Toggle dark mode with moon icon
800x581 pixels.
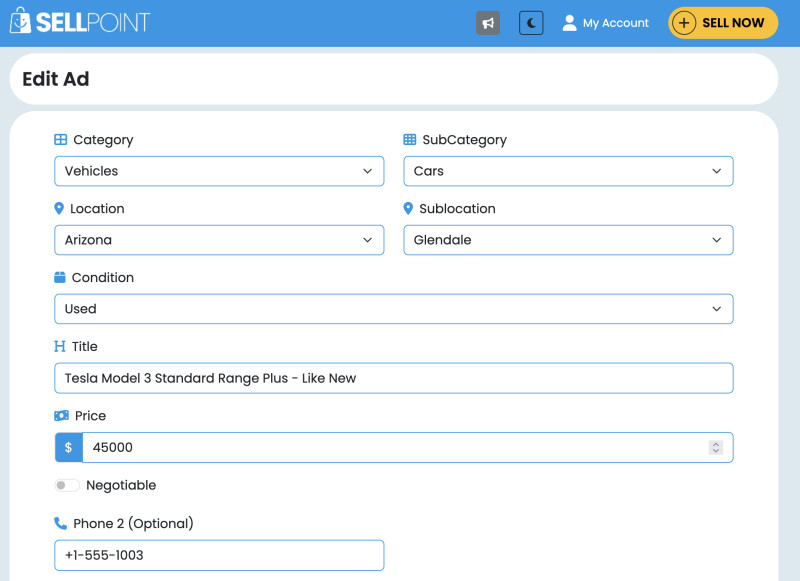[x=531, y=23]
